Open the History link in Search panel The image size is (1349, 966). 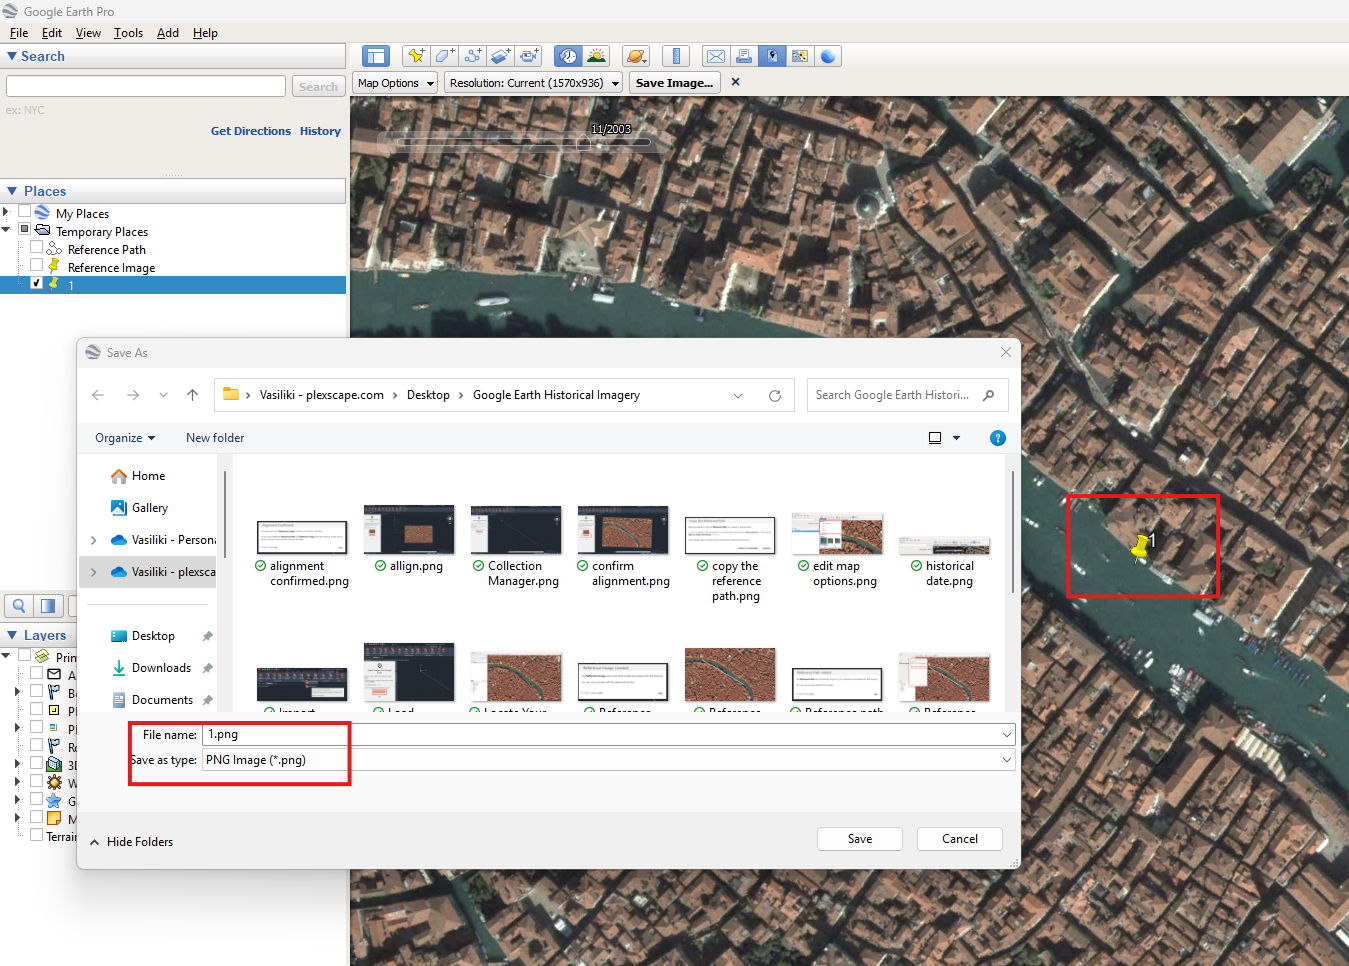point(320,131)
